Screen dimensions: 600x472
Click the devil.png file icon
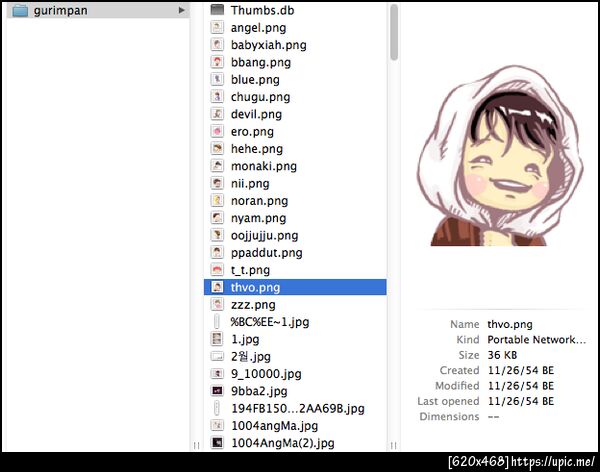click(217, 114)
